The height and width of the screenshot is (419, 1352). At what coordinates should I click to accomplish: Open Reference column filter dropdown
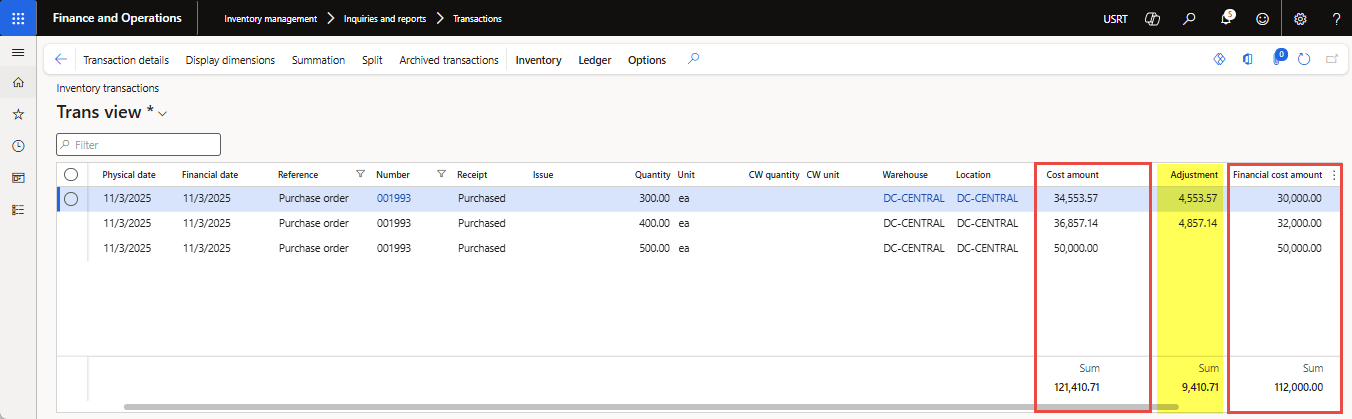point(360,174)
